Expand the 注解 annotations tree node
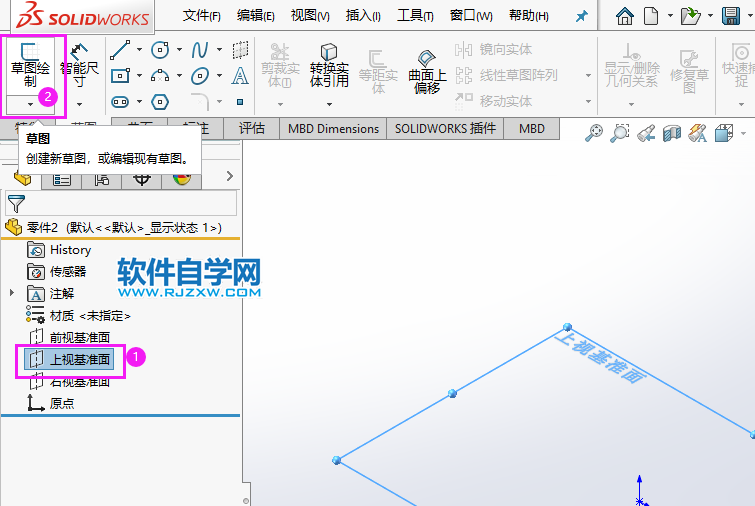755x506 pixels. coord(12,293)
